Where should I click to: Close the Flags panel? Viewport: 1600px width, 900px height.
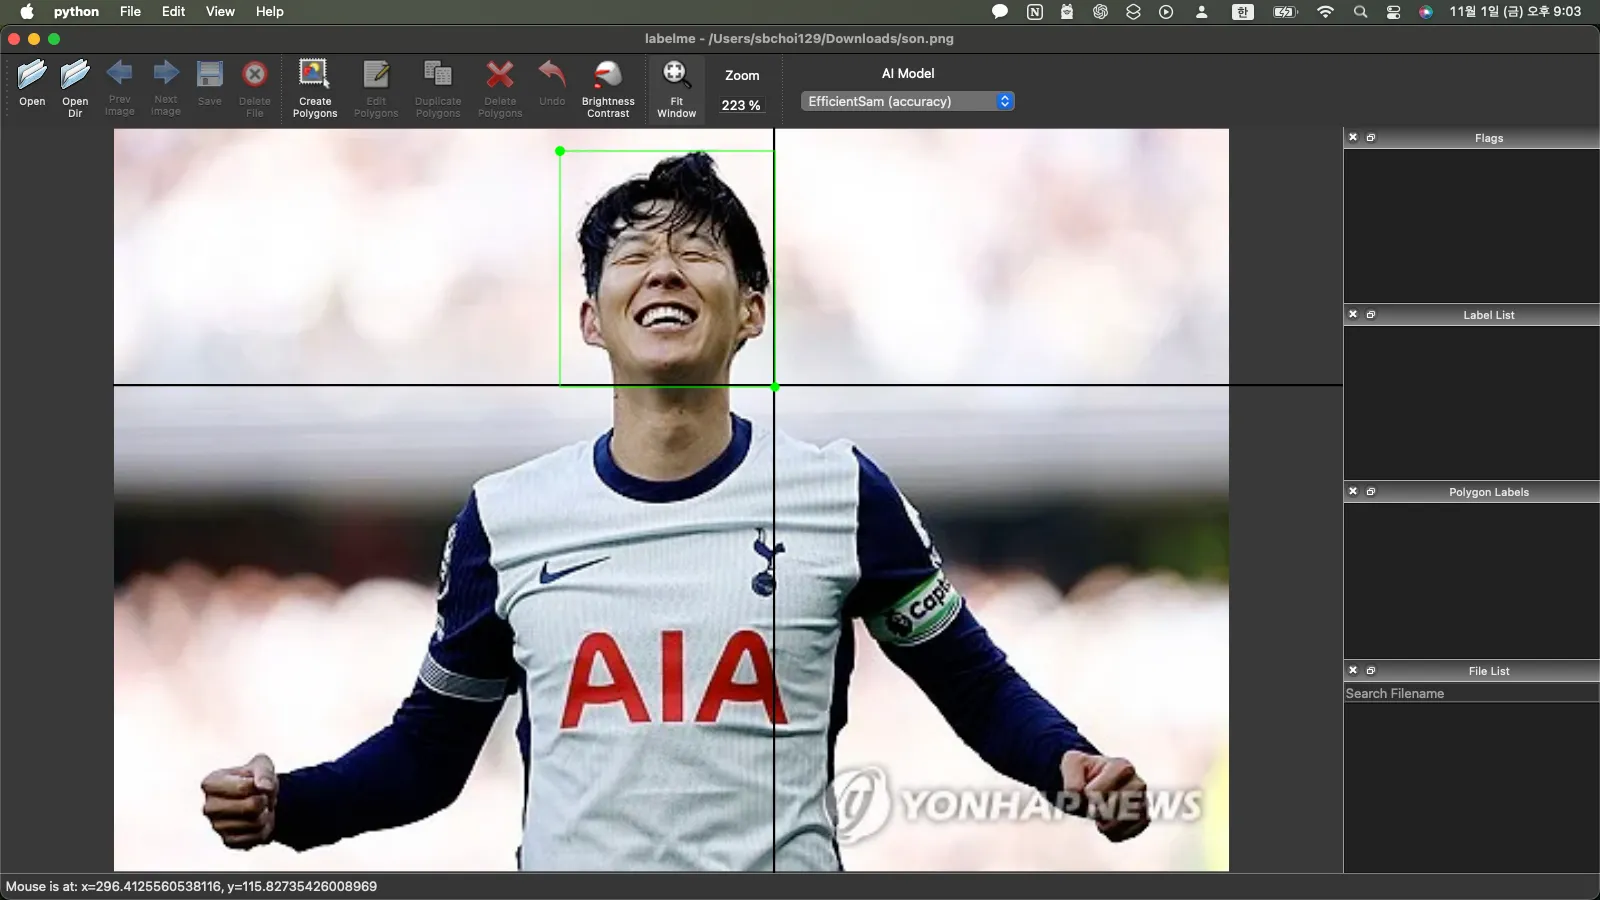(1353, 137)
